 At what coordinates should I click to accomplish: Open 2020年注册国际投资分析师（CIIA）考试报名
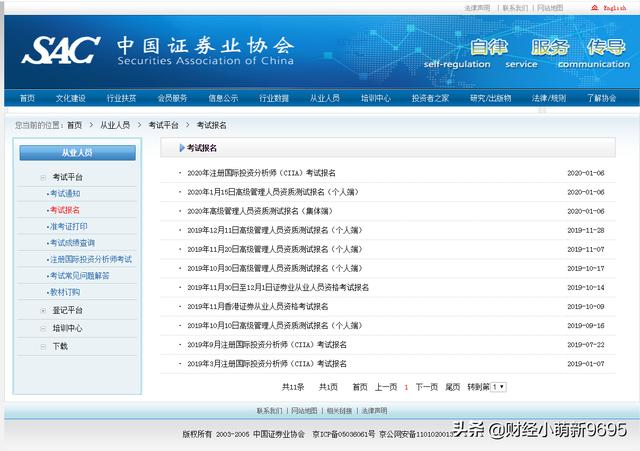[x=261, y=173]
